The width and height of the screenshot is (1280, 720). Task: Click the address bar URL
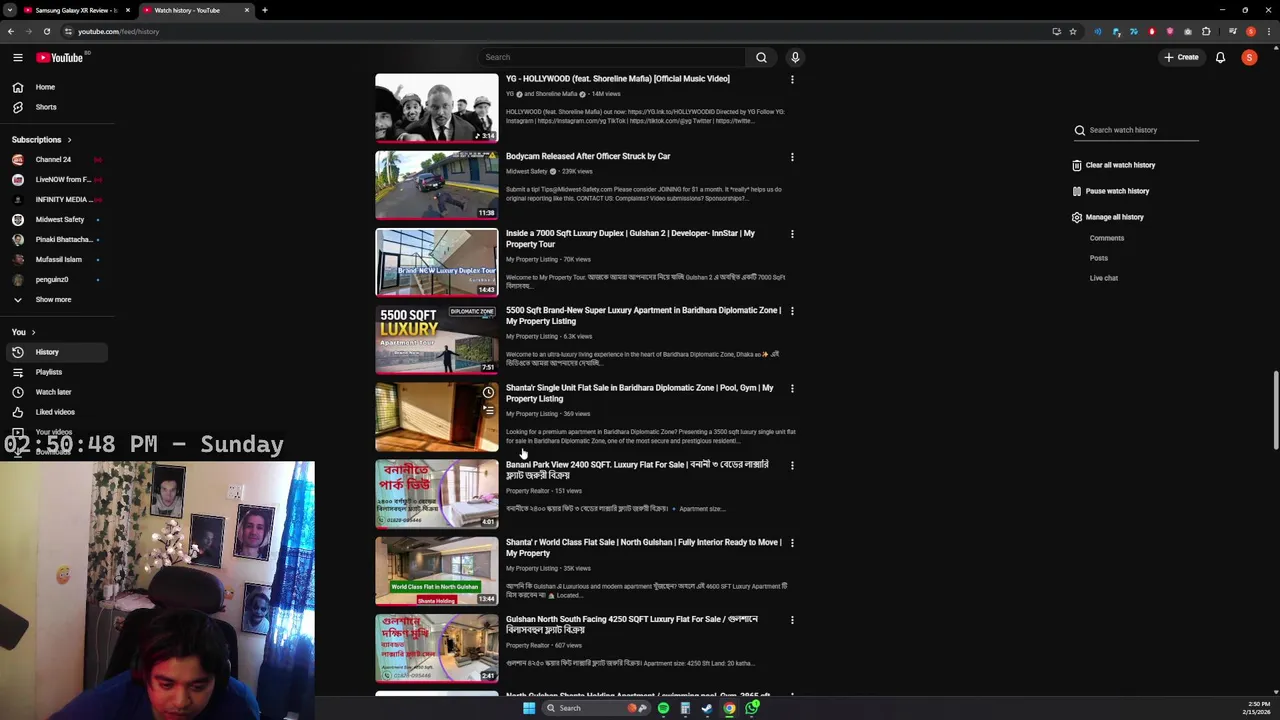coord(118,32)
